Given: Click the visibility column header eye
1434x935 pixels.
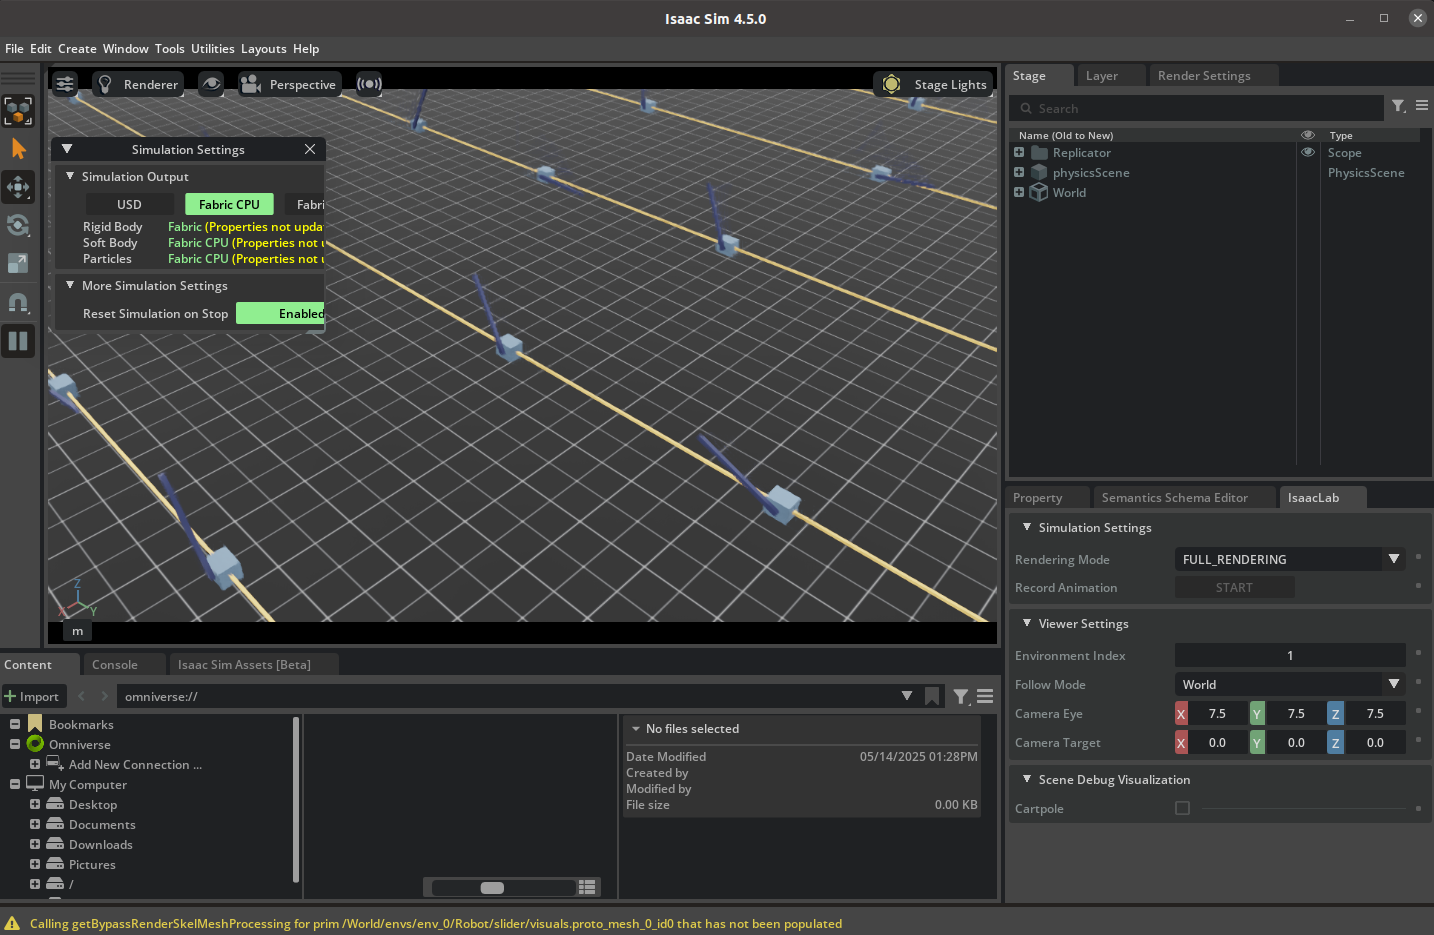Looking at the screenshot, I should 1307,135.
